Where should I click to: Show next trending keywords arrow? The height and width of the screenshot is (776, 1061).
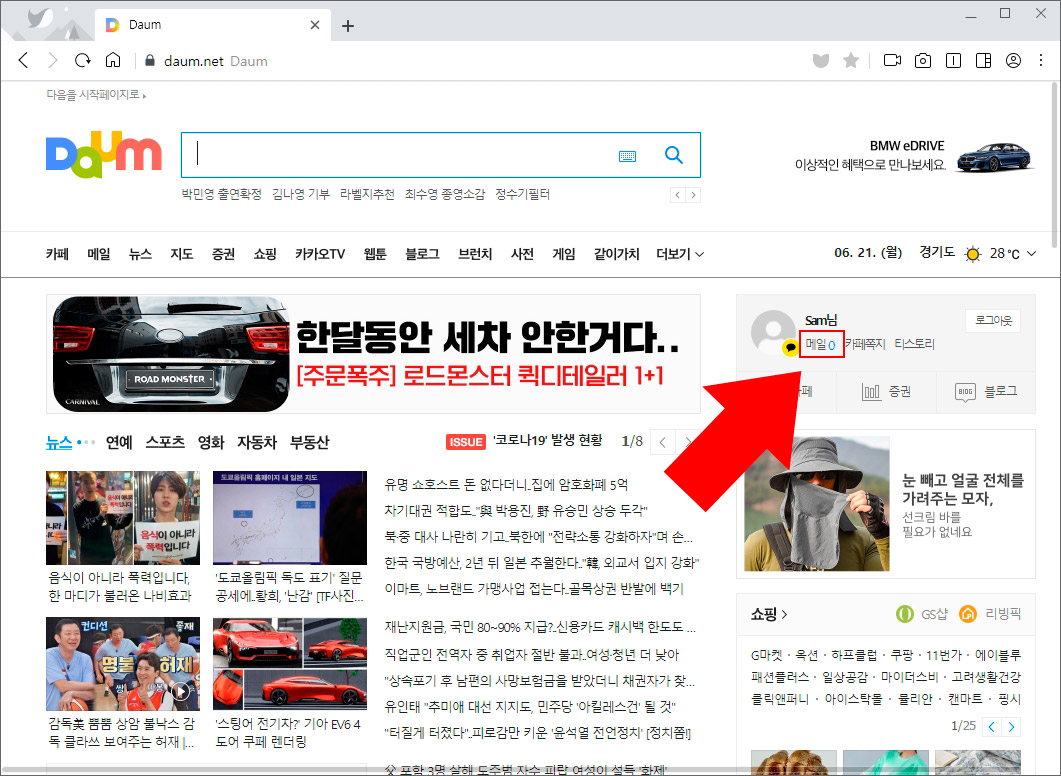point(693,196)
